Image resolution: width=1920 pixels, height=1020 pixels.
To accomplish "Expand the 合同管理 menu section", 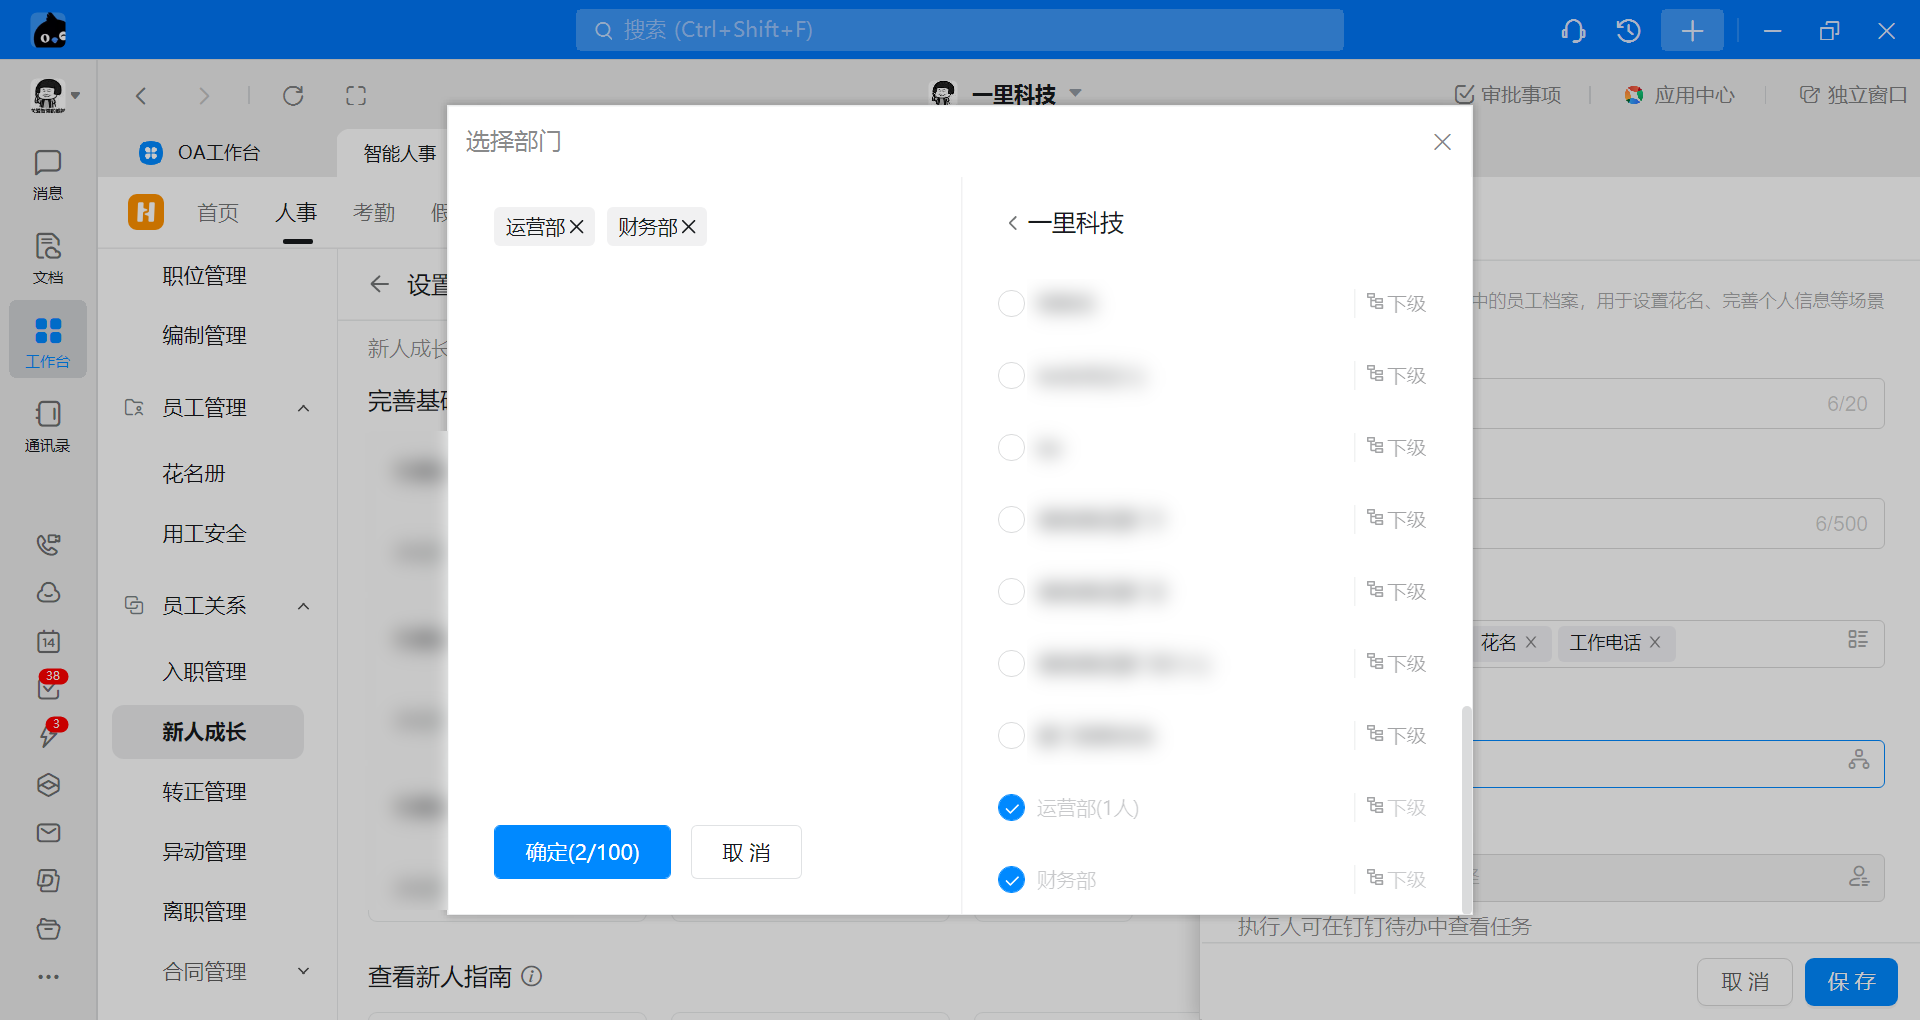I will pos(304,971).
